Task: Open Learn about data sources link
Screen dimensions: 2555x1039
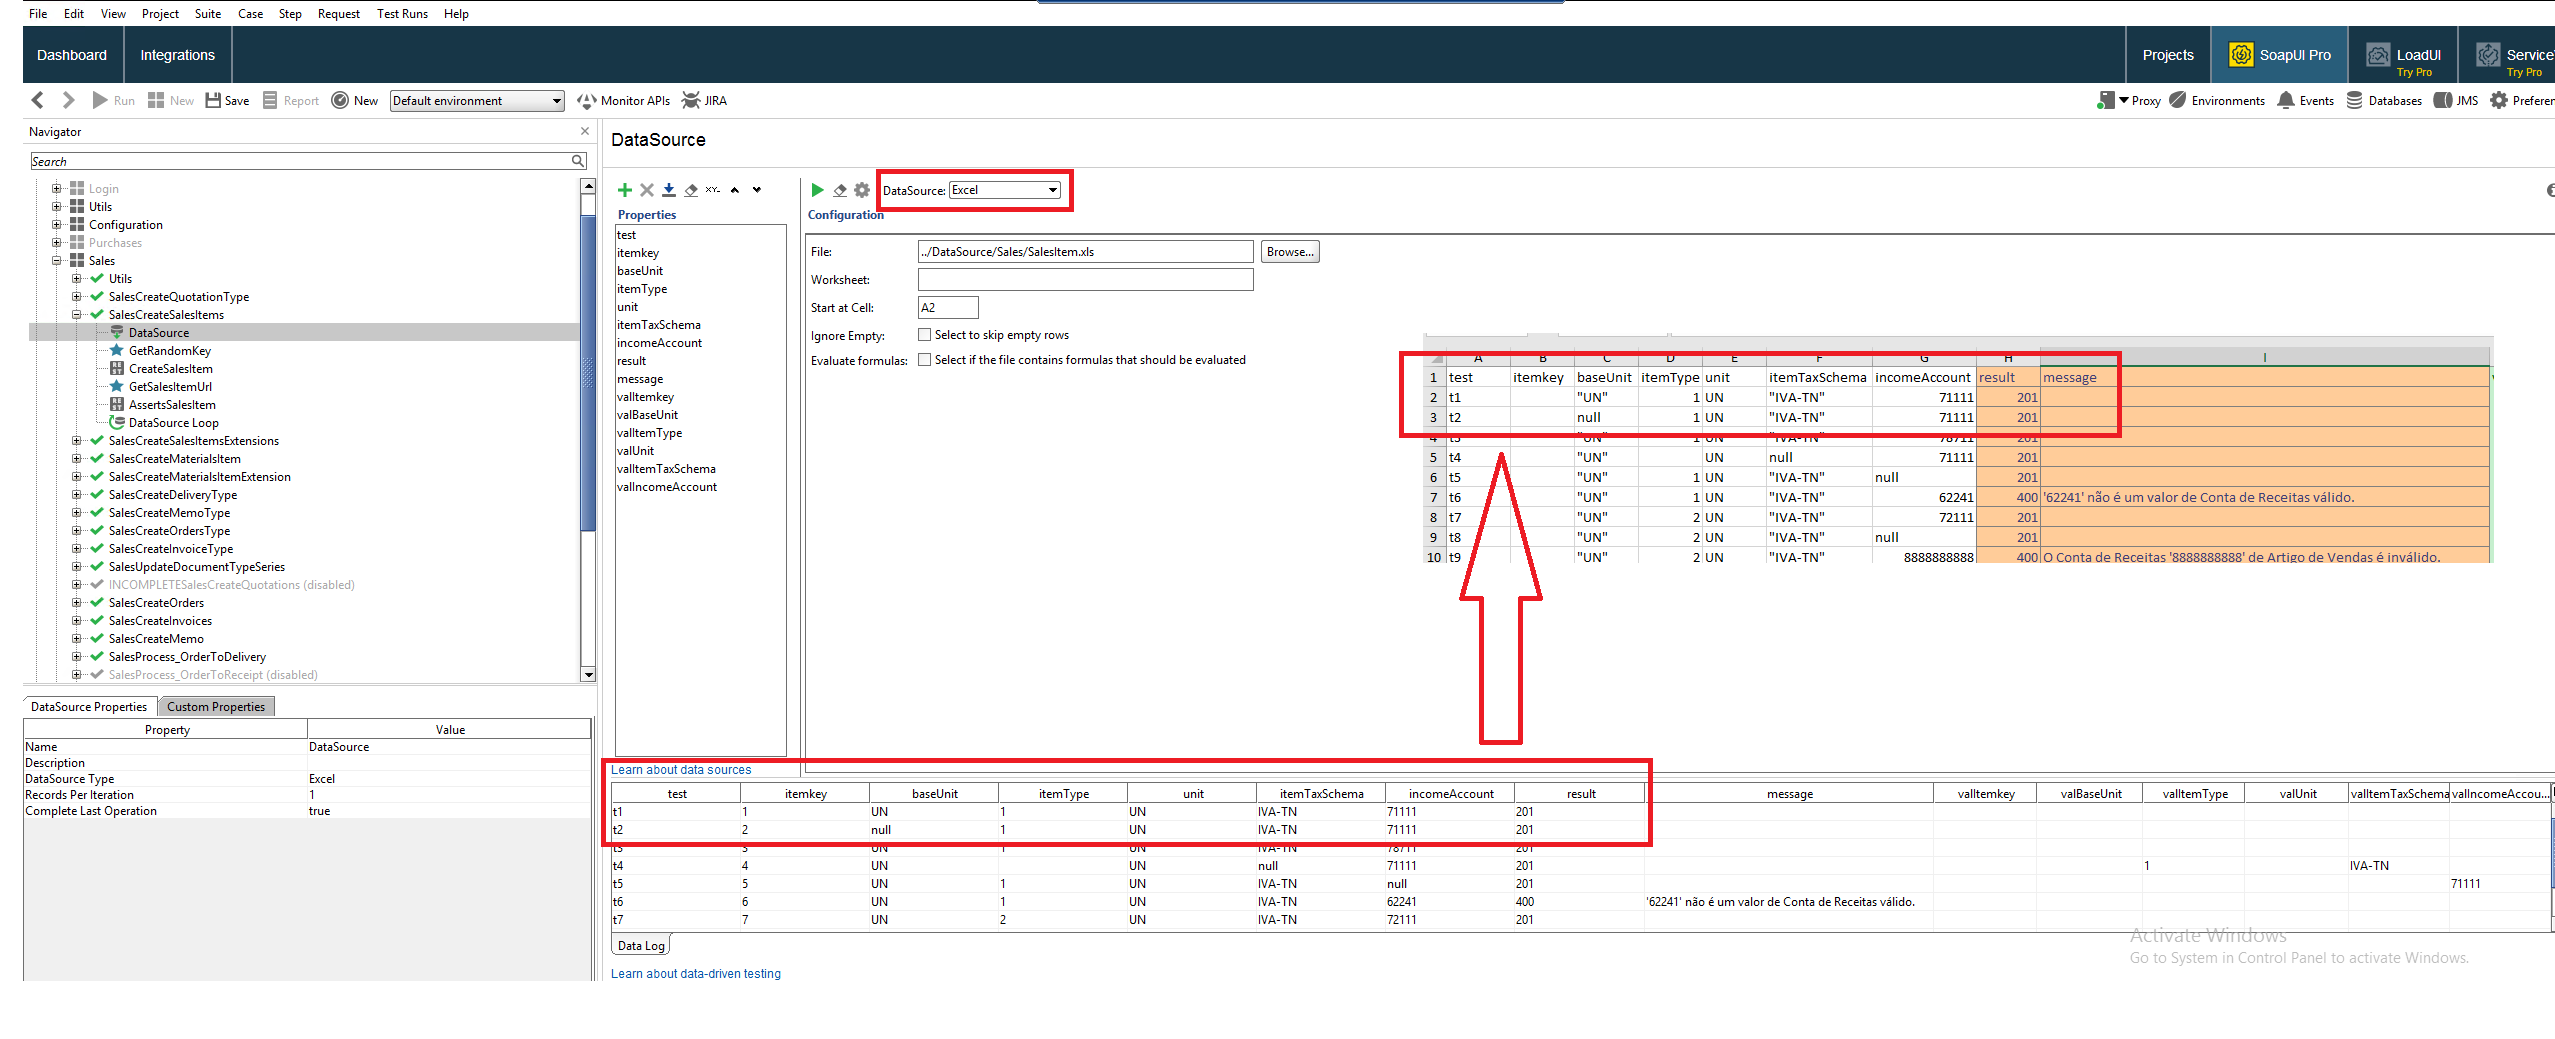Action: [x=681, y=770]
